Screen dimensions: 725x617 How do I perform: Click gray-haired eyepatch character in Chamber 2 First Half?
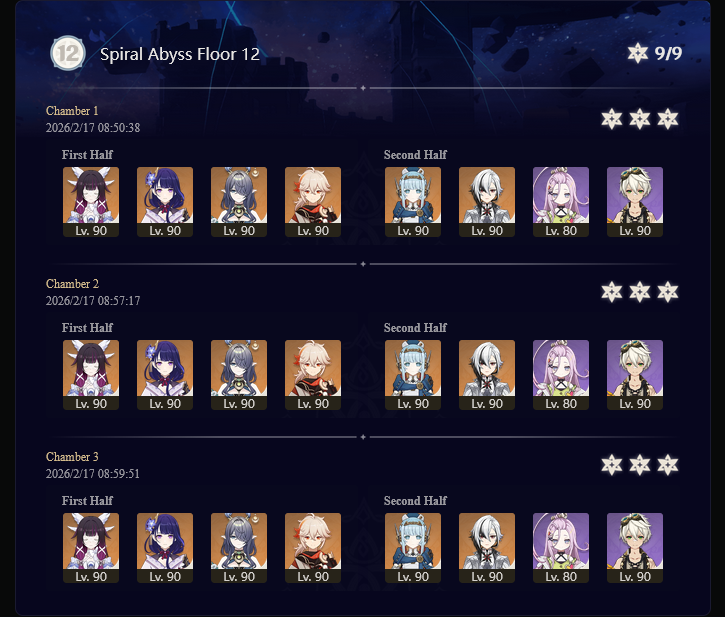click(239, 375)
